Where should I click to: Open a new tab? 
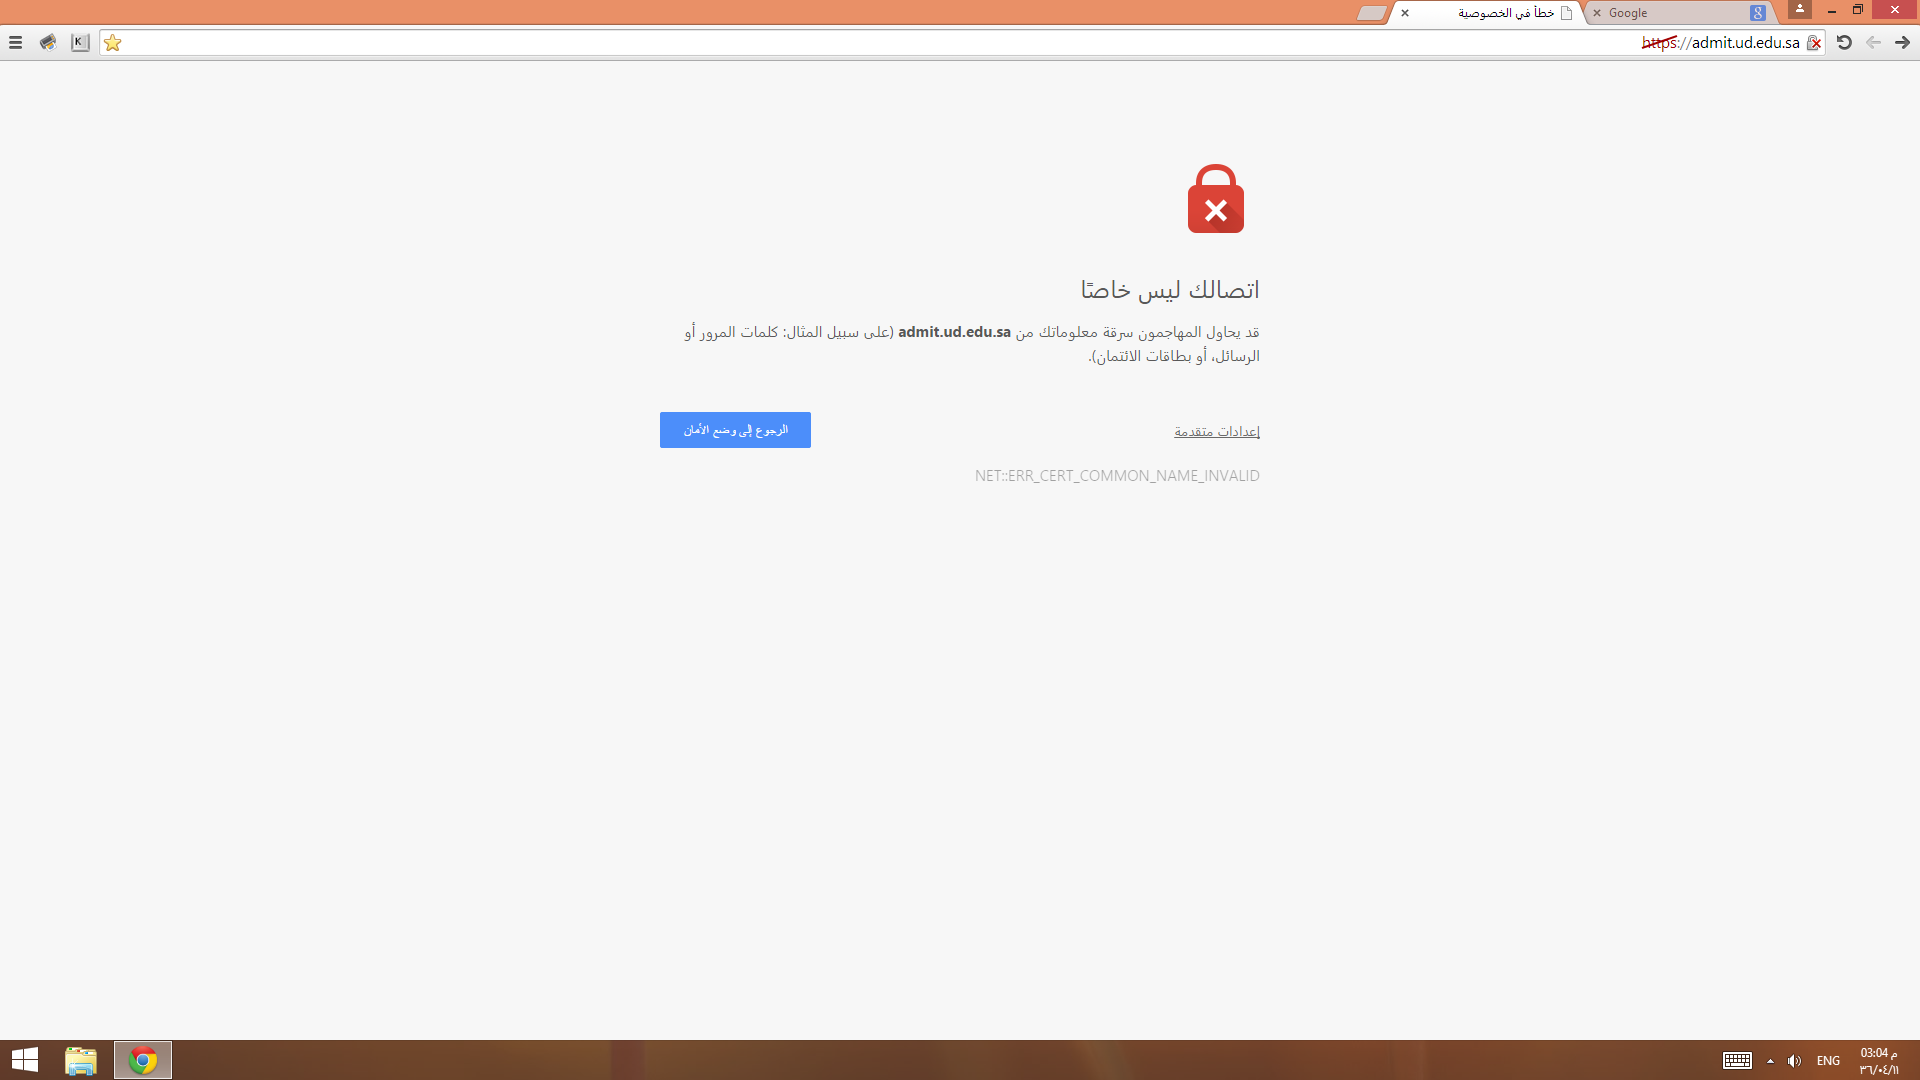(x=1372, y=13)
